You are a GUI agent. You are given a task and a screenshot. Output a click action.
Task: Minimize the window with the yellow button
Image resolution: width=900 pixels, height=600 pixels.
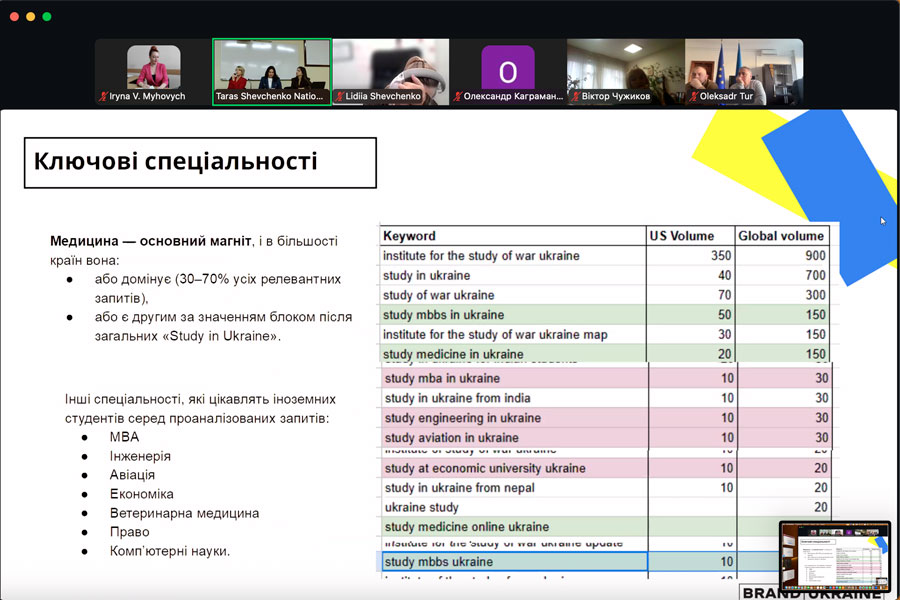[x=30, y=17]
